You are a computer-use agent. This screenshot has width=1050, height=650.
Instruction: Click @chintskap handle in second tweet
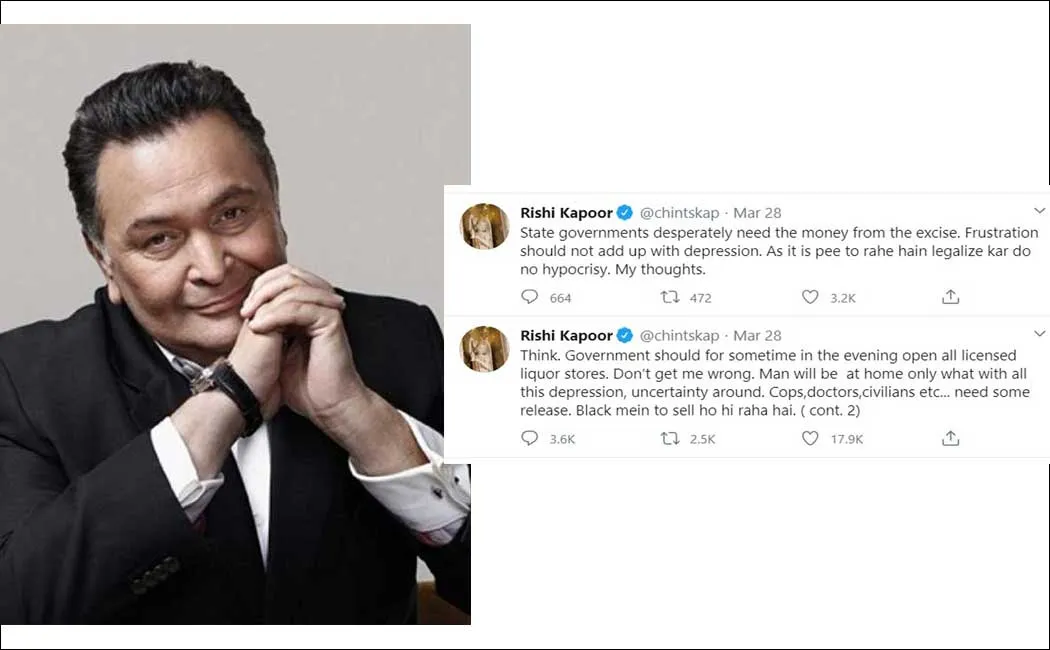pos(679,335)
